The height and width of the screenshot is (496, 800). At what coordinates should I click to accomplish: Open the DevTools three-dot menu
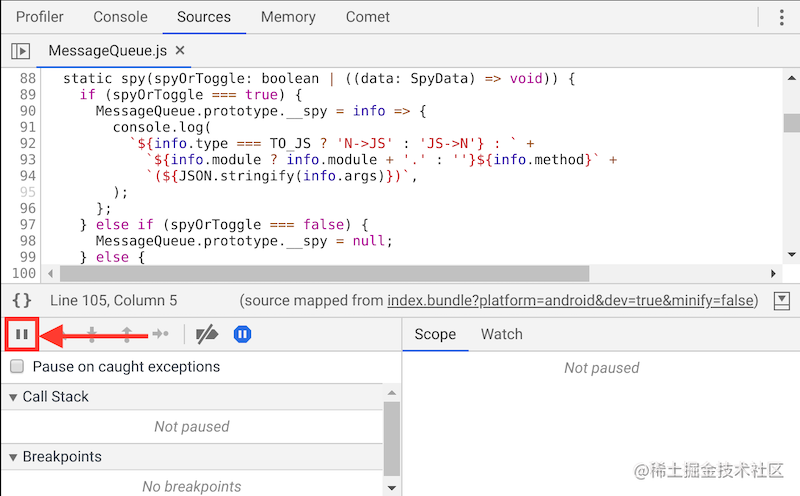click(782, 17)
